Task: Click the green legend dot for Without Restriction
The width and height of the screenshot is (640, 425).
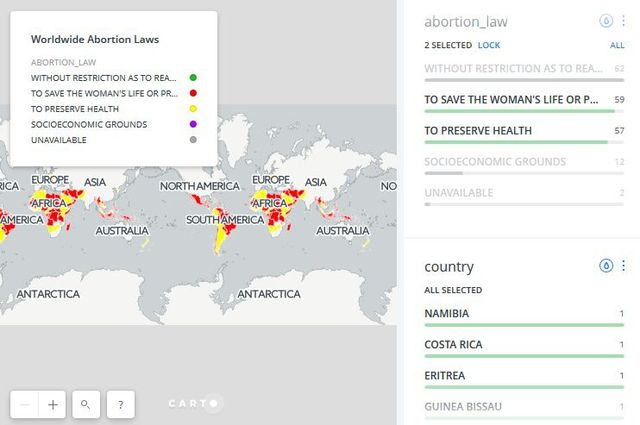Action: coord(192,77)
